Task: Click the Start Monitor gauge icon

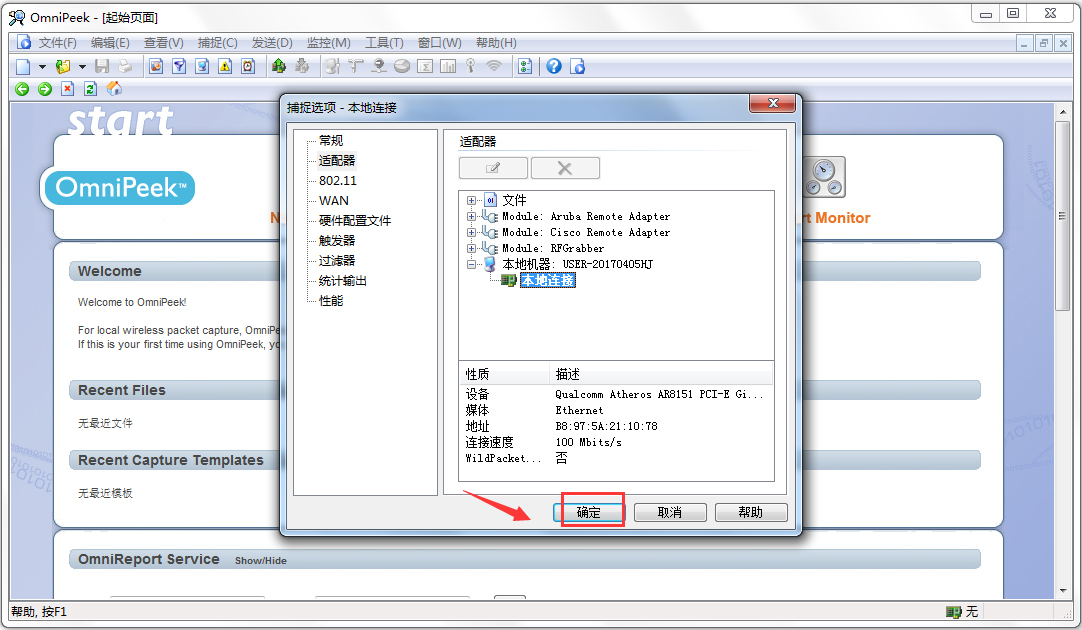Action: click(824, 177)
